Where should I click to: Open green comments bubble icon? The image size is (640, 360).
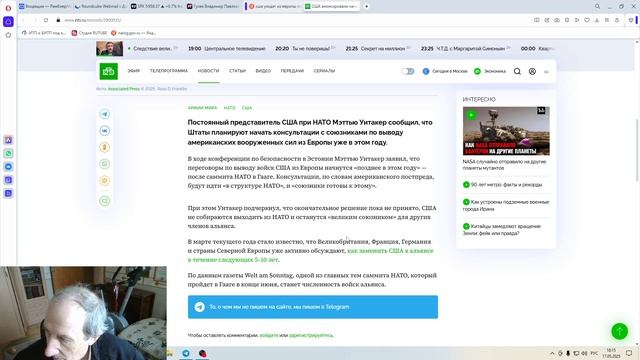point(105,201)
